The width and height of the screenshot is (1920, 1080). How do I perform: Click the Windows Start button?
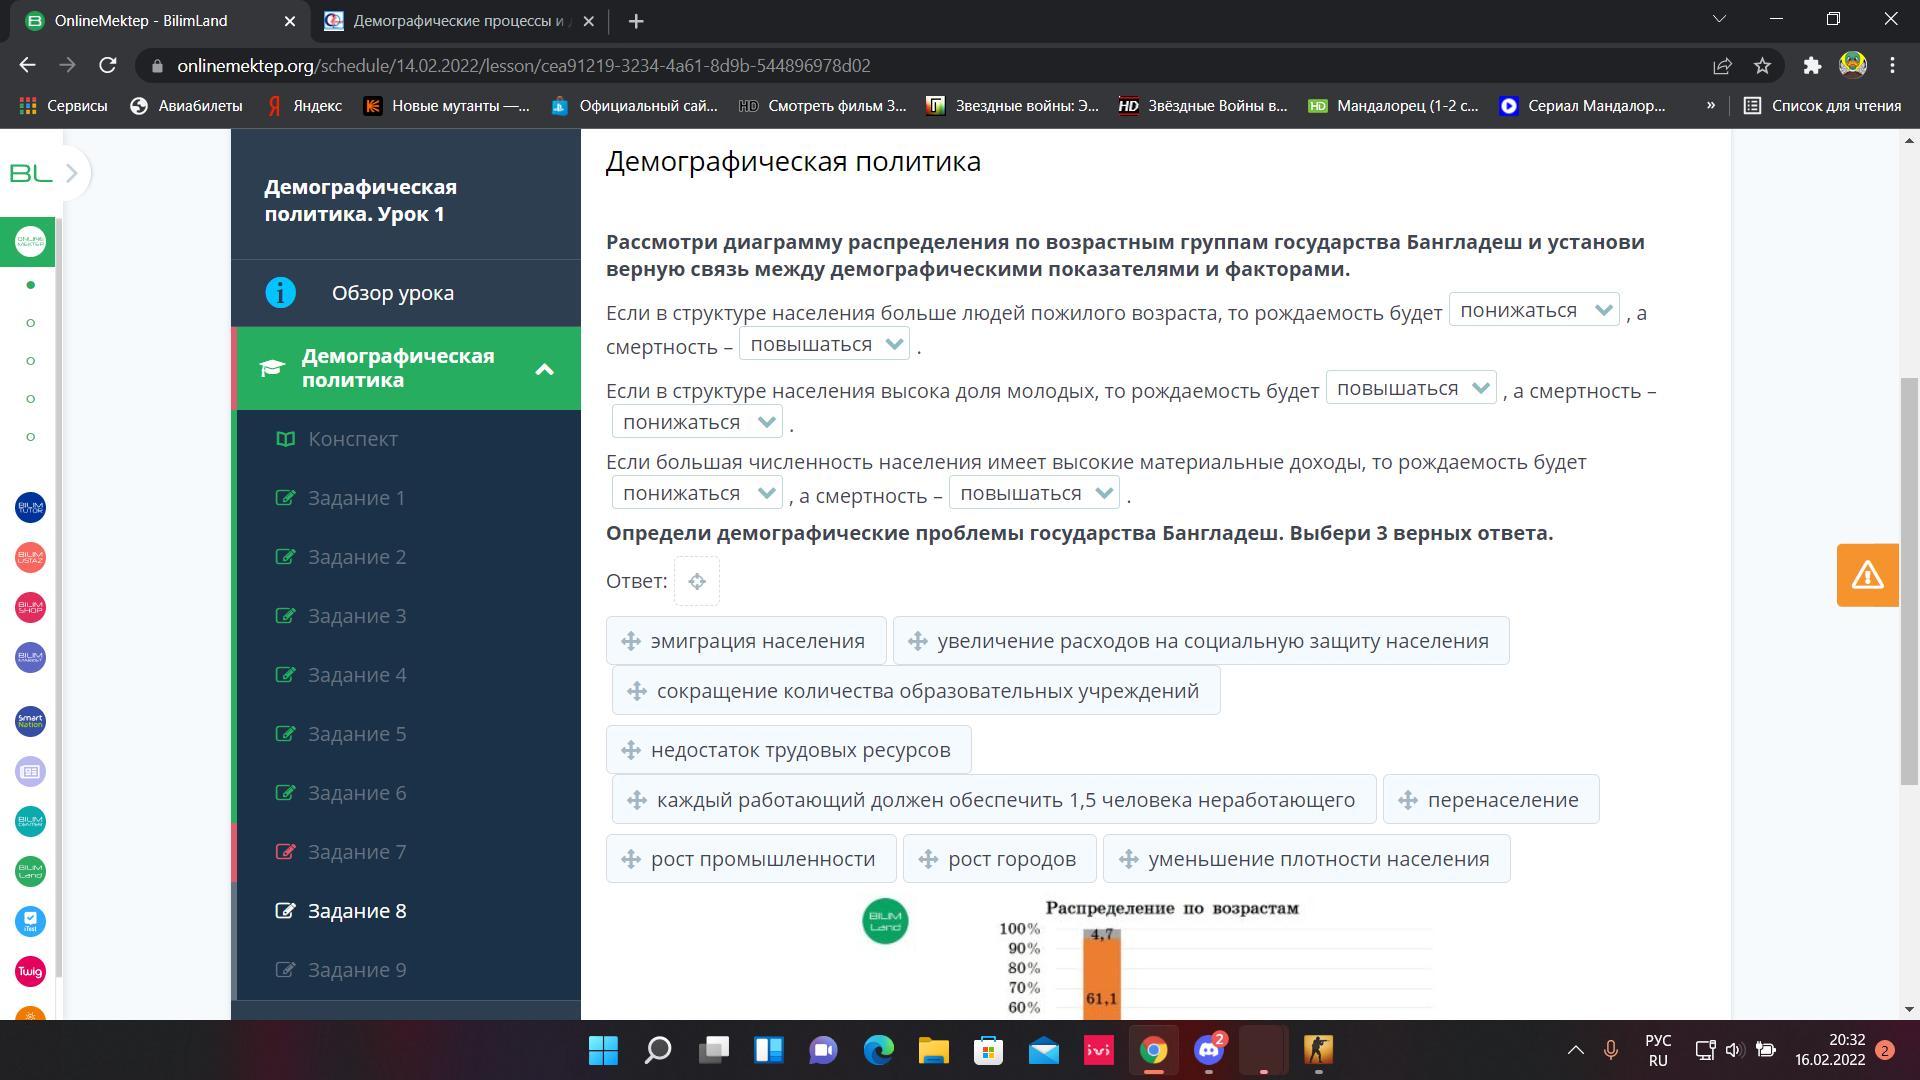click(603, 1050)
